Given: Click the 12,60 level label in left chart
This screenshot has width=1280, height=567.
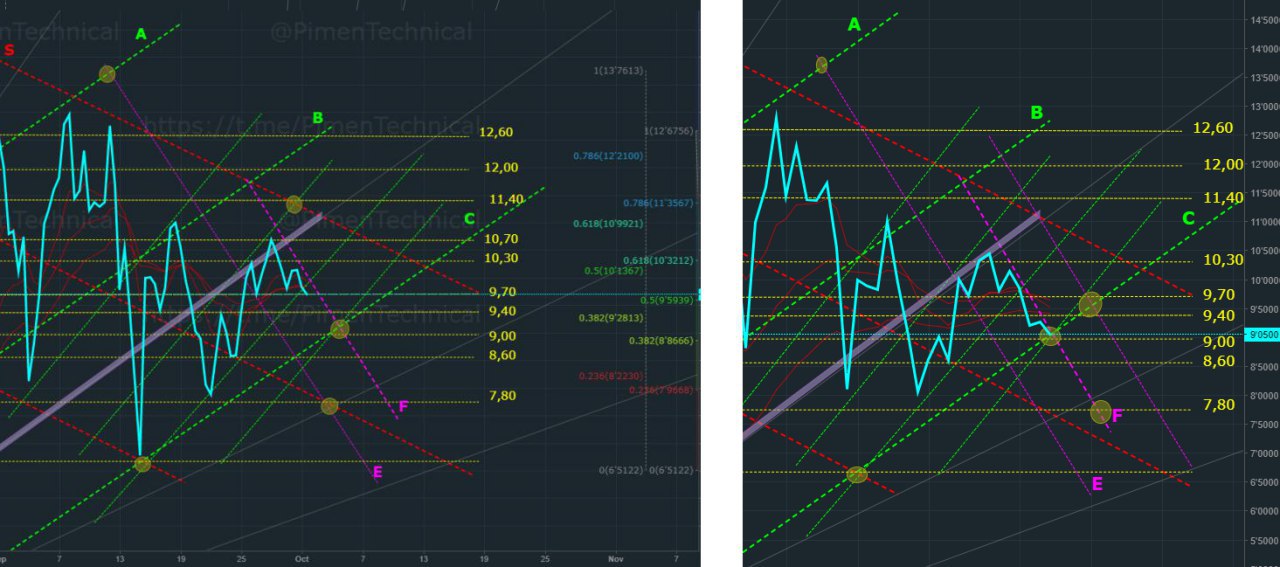Looking at the screenshot, I should [x=495, y=132].
